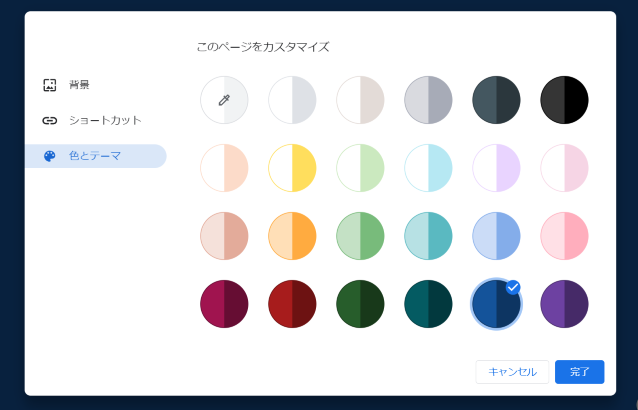The width and height of the screenshot is (638, 410).
Task: Click the eyedropper custom color picker
Action: pos(224,100)
